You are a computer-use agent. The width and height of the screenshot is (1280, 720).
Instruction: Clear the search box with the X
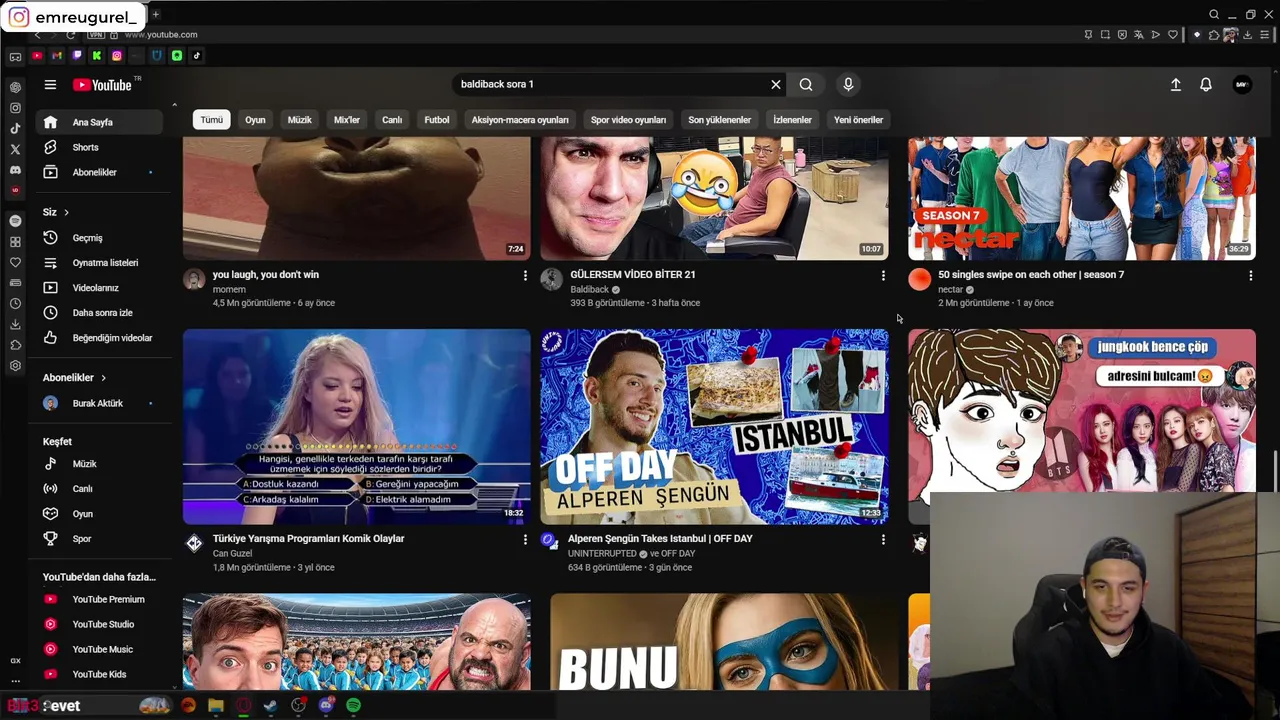click(x=775, y=85)
